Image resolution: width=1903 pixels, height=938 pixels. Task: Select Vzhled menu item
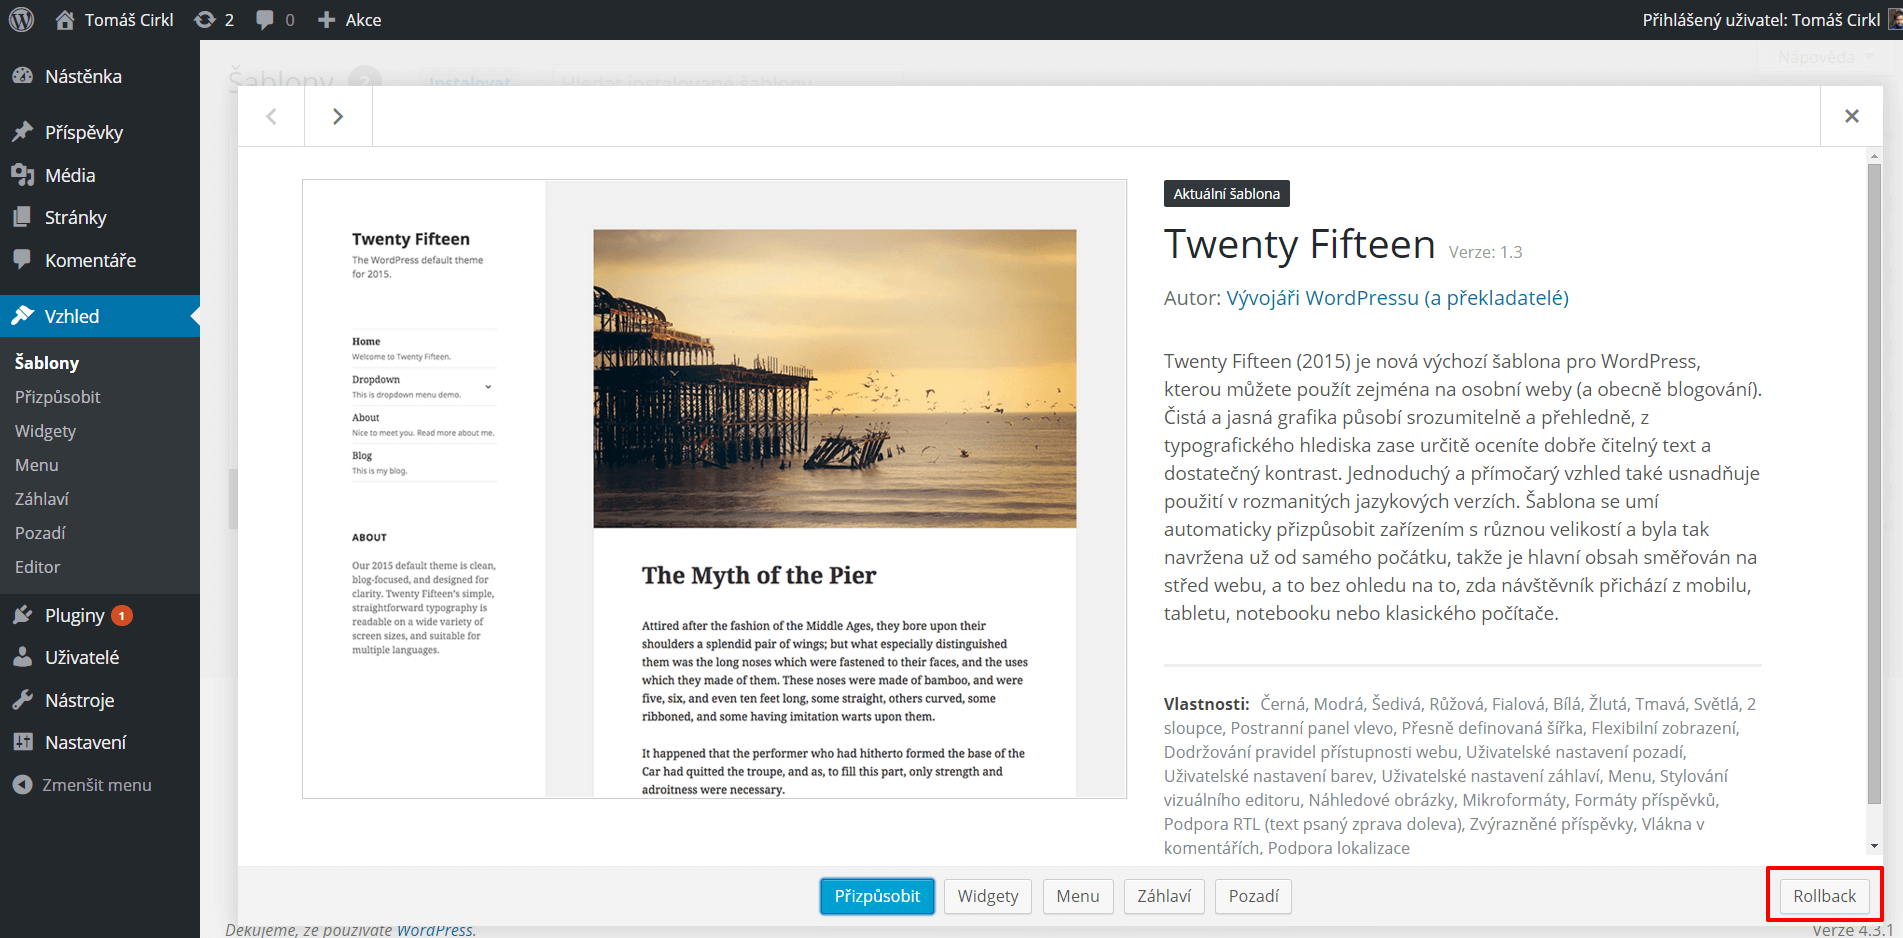(100, 316)
